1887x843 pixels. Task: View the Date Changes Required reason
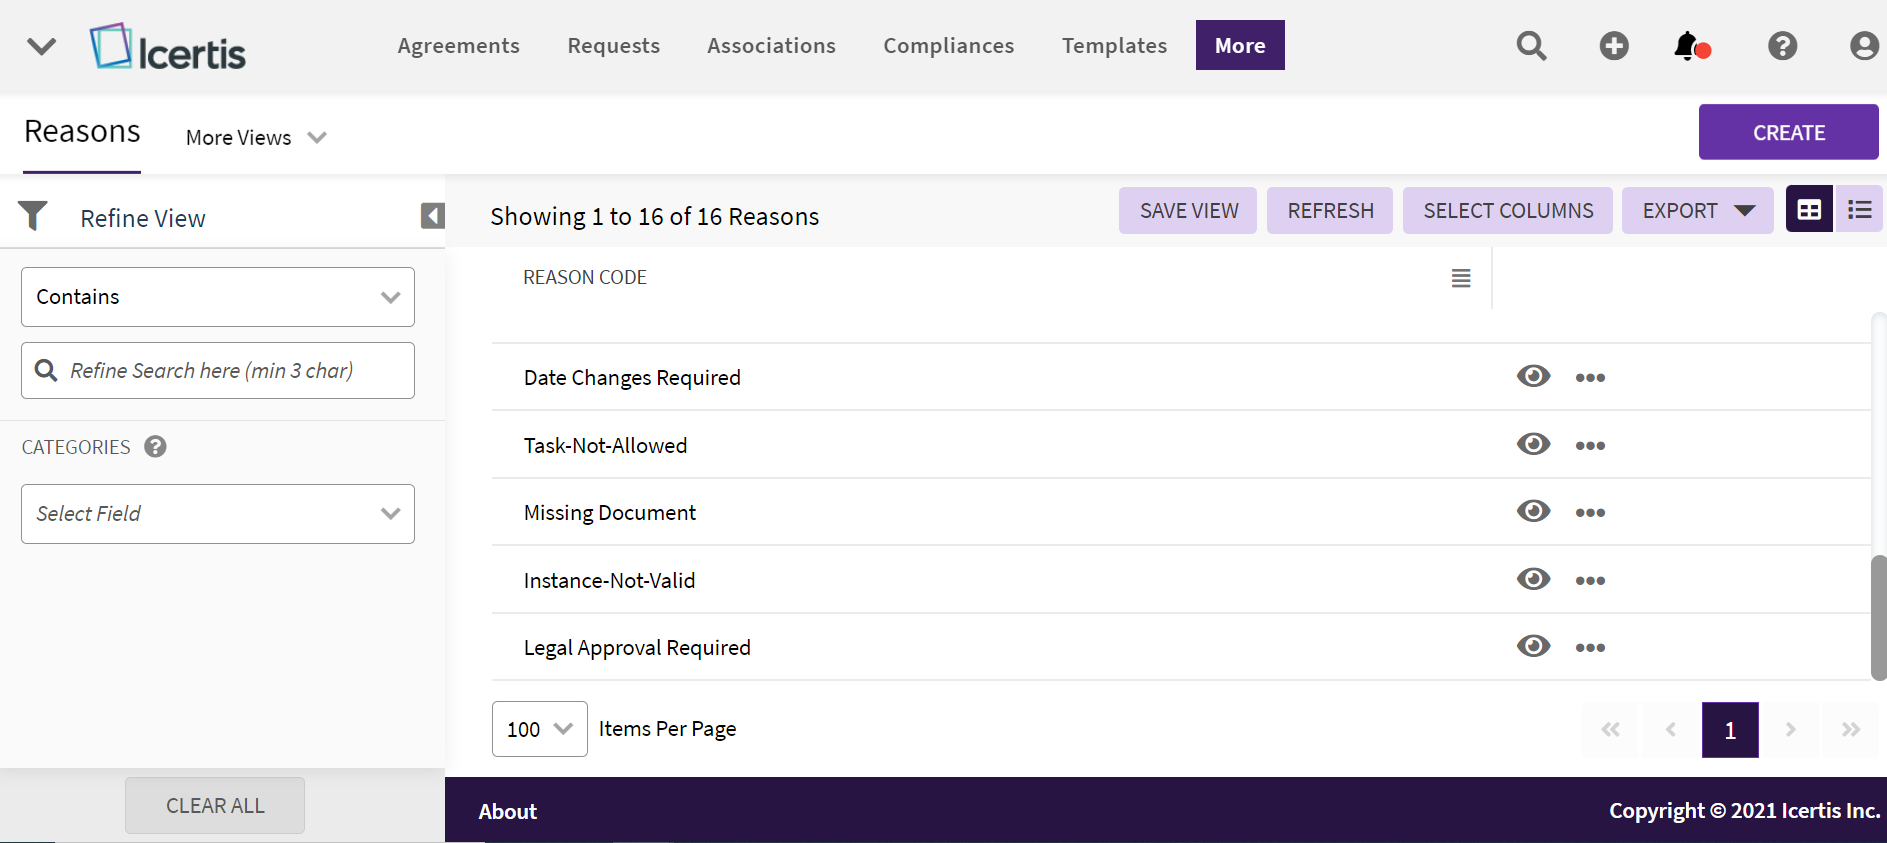(x=1532, y=377)
